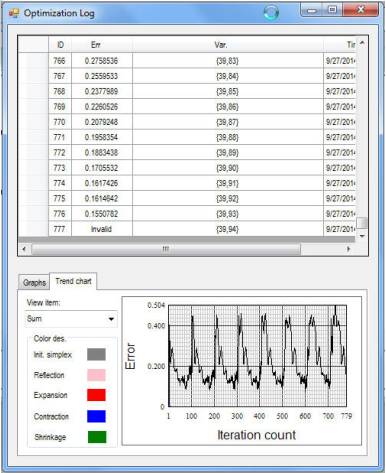This screenshot has height=473, width=386.
Task: Click the horizontal scrollbar left arrow
Action: [24, 249]
